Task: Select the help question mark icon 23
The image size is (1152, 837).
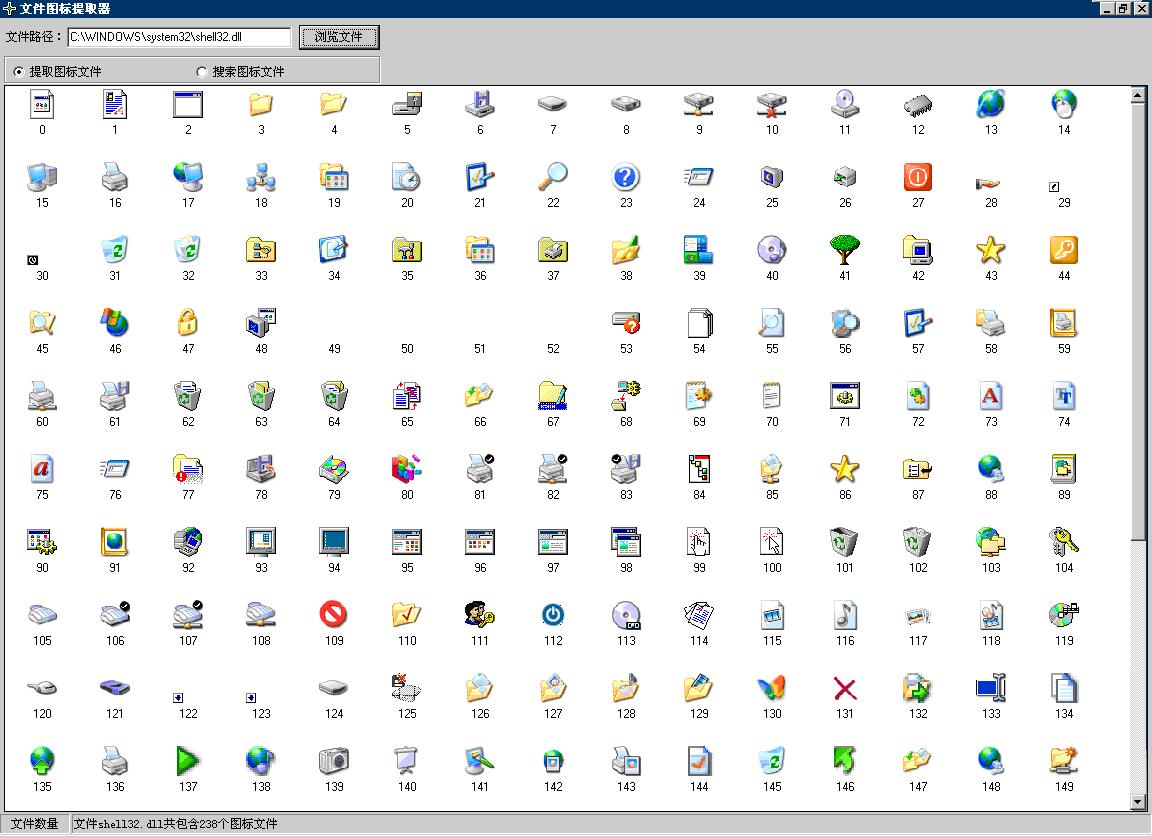Action: coord(625,178)
